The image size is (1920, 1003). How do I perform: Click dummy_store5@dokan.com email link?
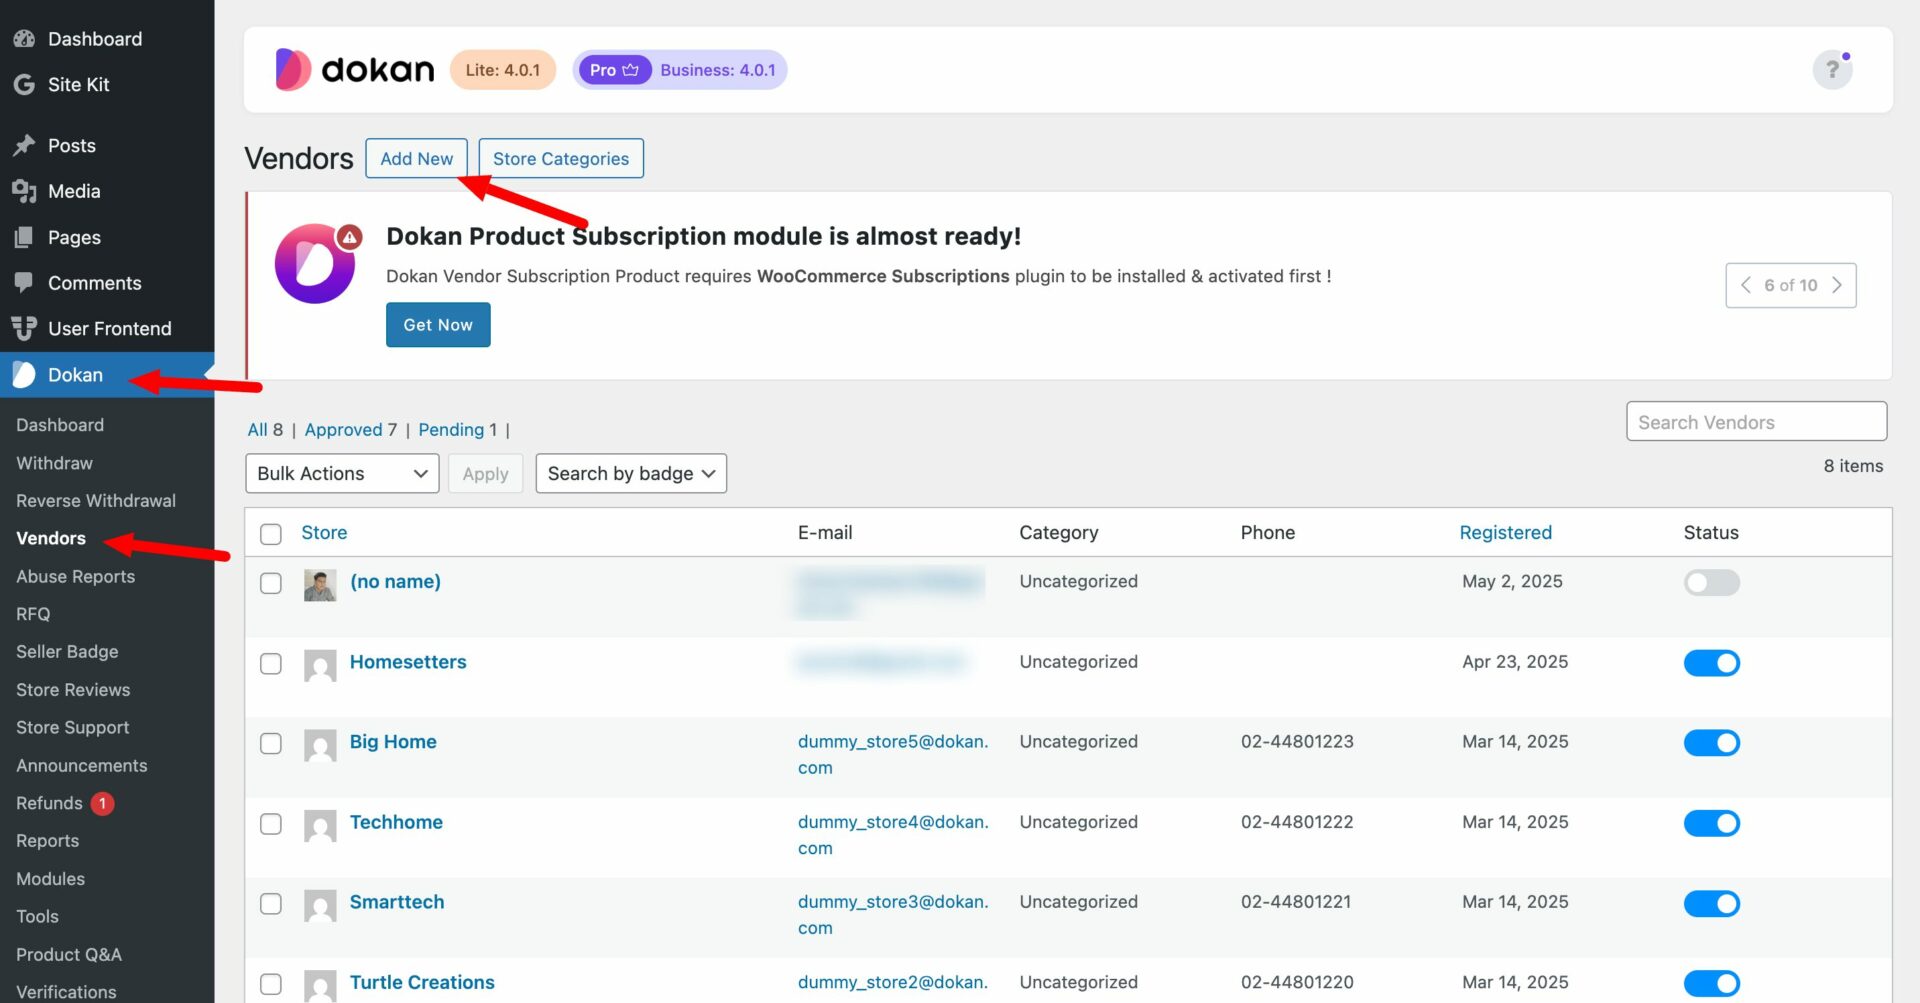893,754
